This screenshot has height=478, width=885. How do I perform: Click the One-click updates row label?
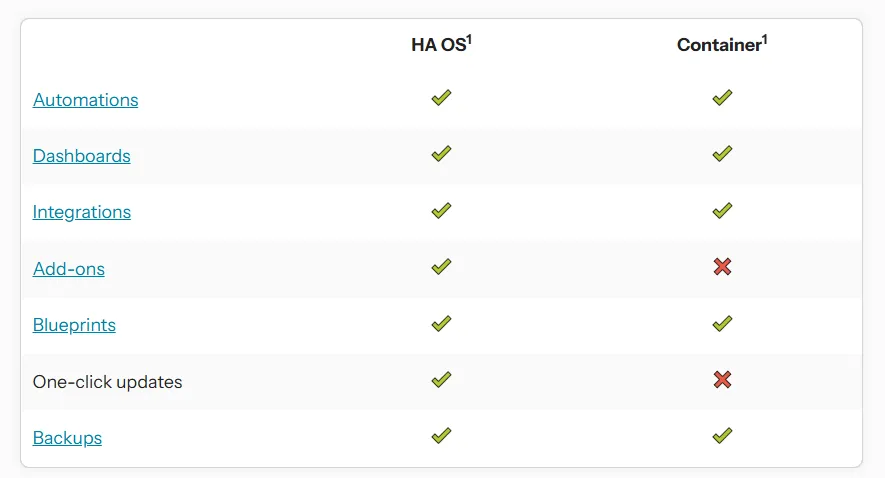click(107, 382)
